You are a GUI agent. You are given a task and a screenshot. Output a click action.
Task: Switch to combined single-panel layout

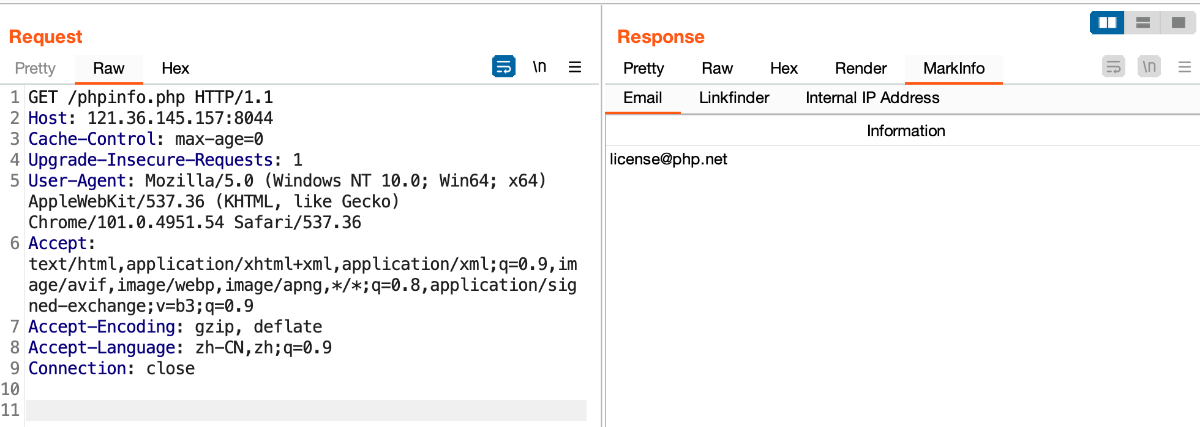(x=1177, y=22)
